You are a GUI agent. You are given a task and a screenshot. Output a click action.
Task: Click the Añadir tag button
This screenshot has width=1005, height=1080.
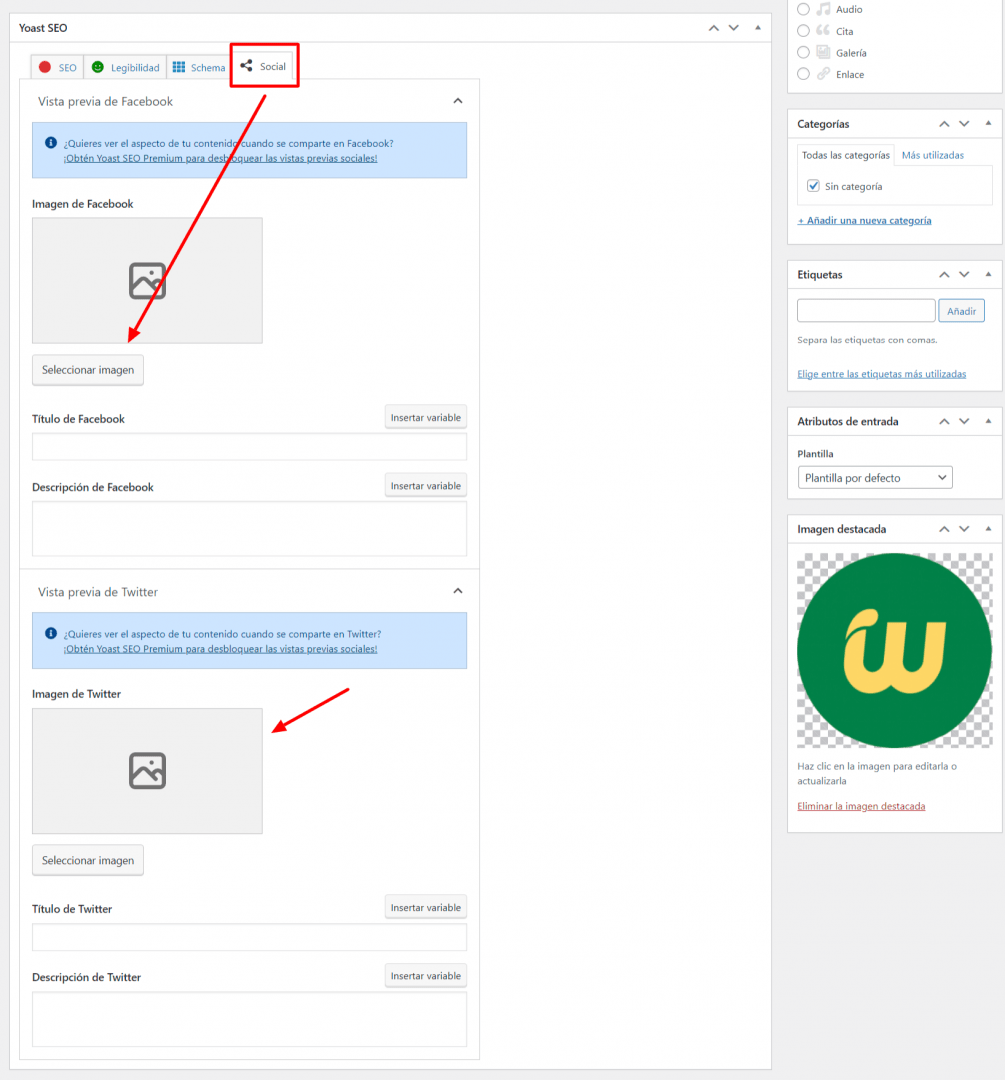click(962, 311)
